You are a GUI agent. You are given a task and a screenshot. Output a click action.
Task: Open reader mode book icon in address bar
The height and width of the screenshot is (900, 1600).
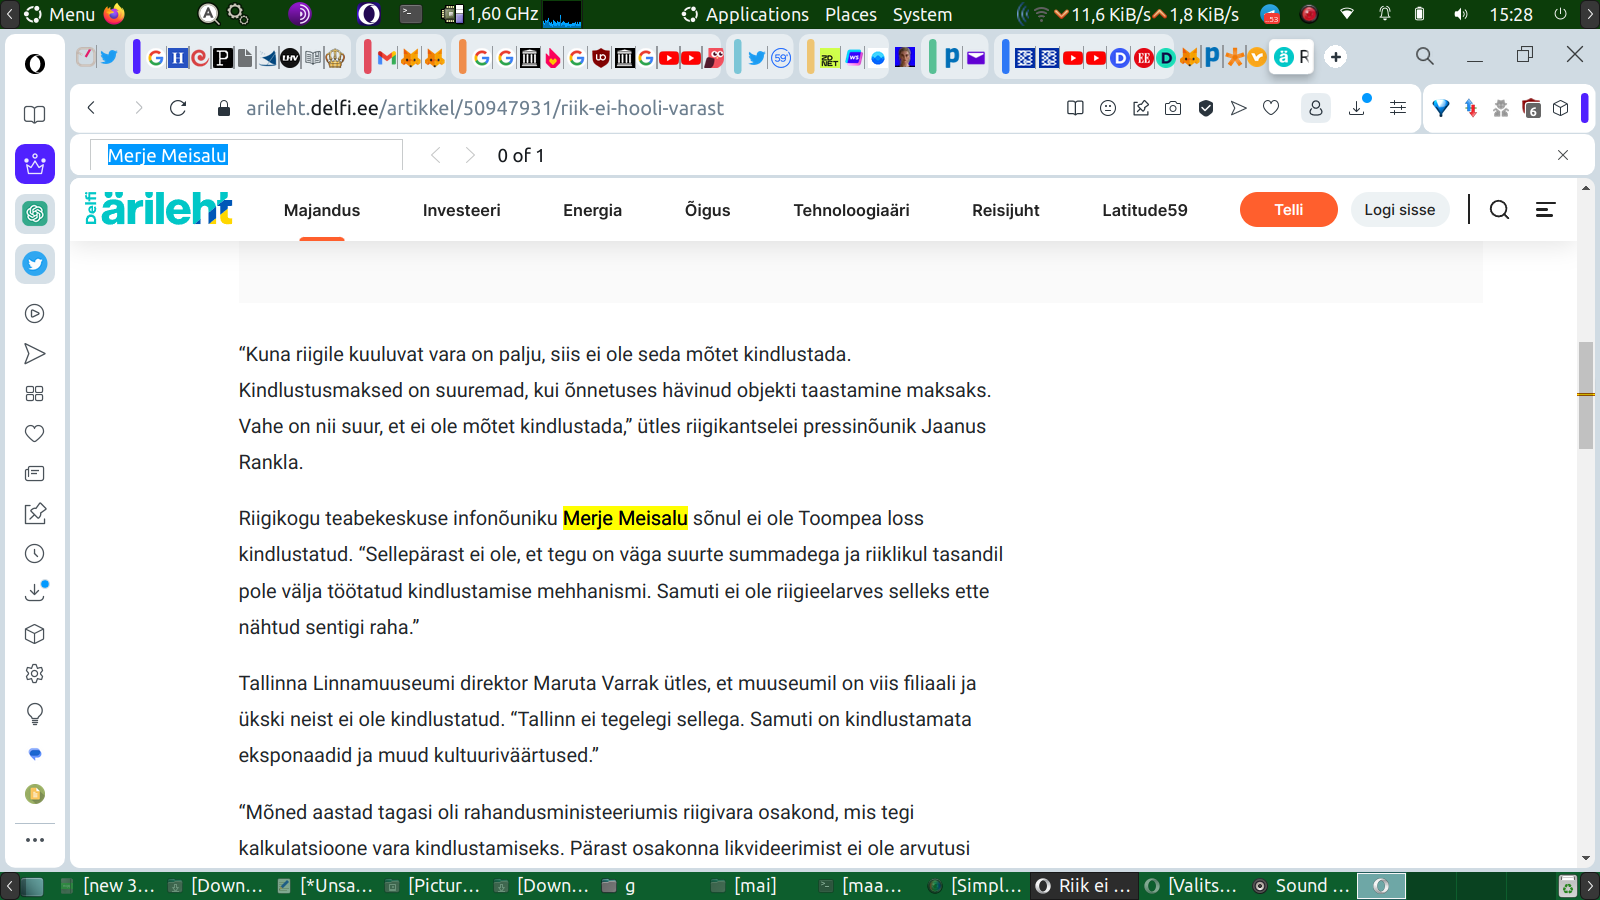point(1075,108)
